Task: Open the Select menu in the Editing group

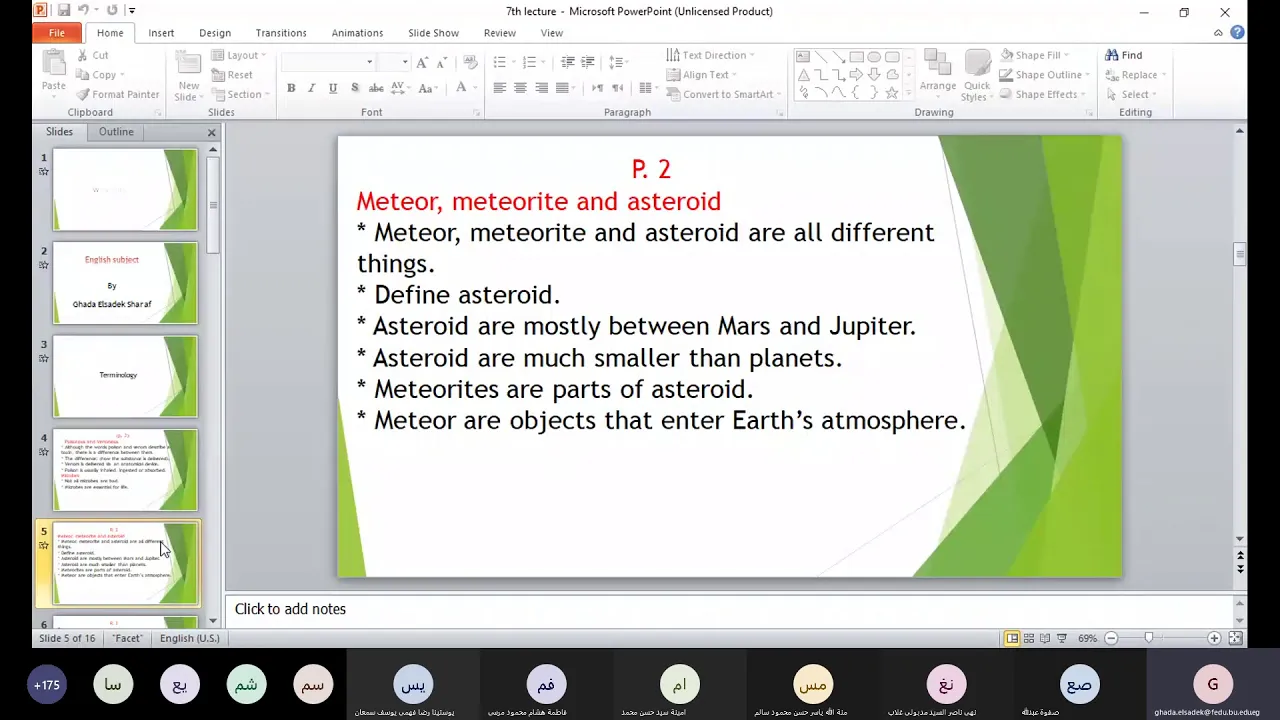Action: [1129, 94]
